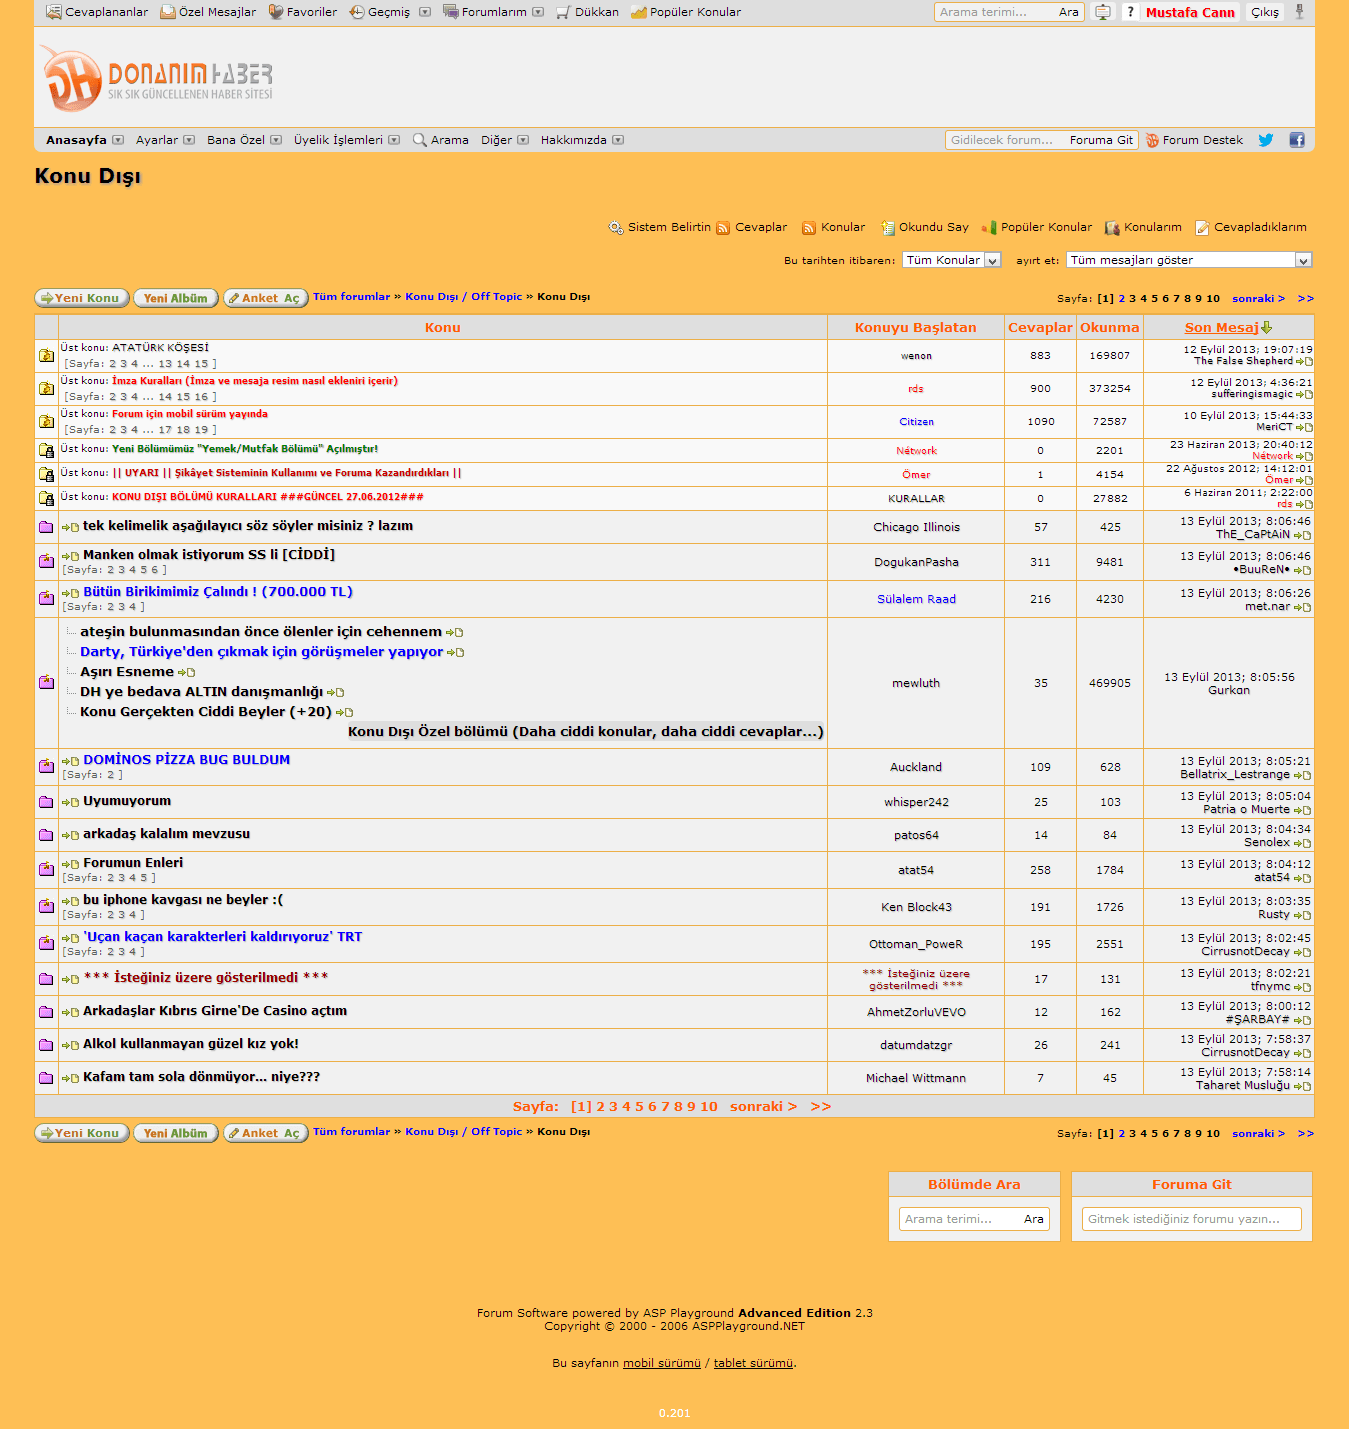Screen dimensions: 1349x1429
Task: Open the Üyelik İşlemleri menu
Action: (x=346, y=140)
